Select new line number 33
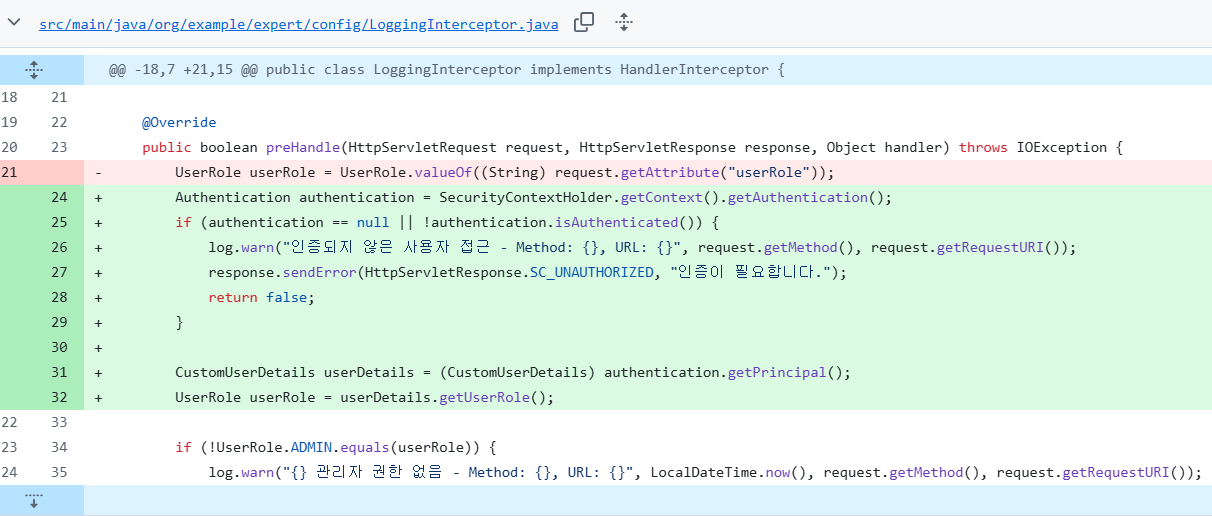This screenshot has width=1212, height=516. tap(59, 422)
